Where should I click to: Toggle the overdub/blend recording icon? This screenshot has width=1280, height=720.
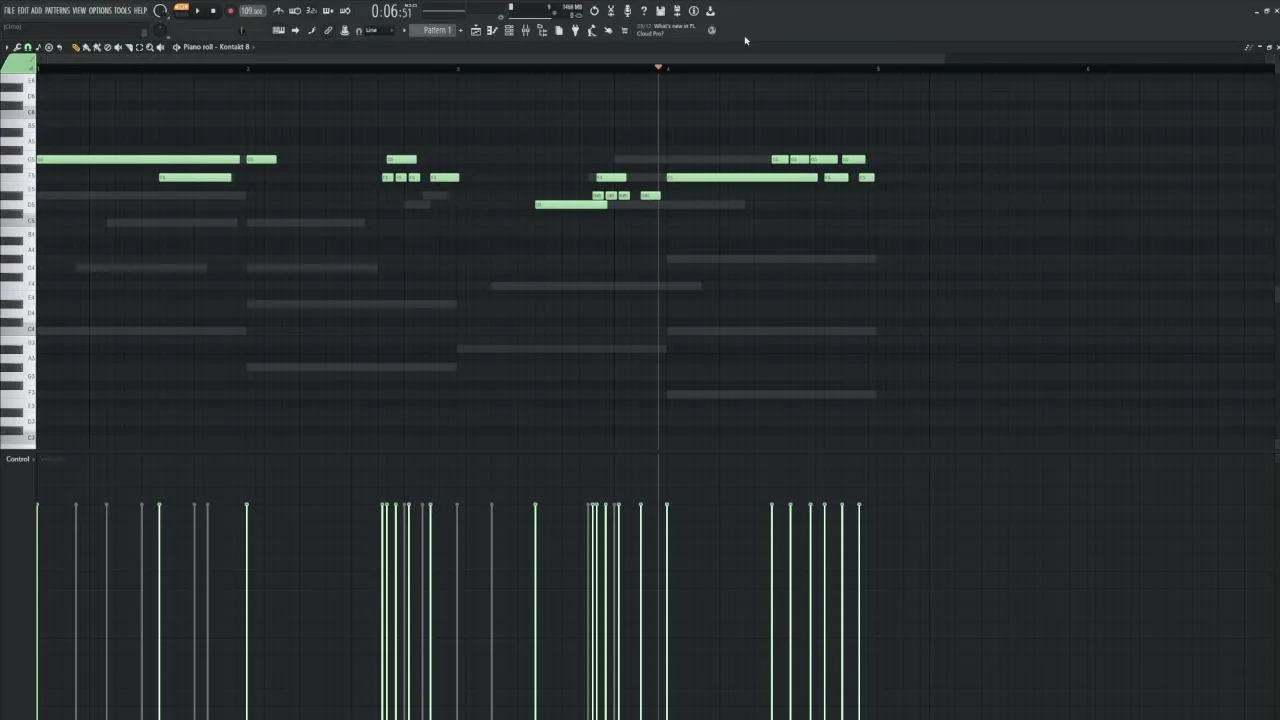(x=328, y=11)
